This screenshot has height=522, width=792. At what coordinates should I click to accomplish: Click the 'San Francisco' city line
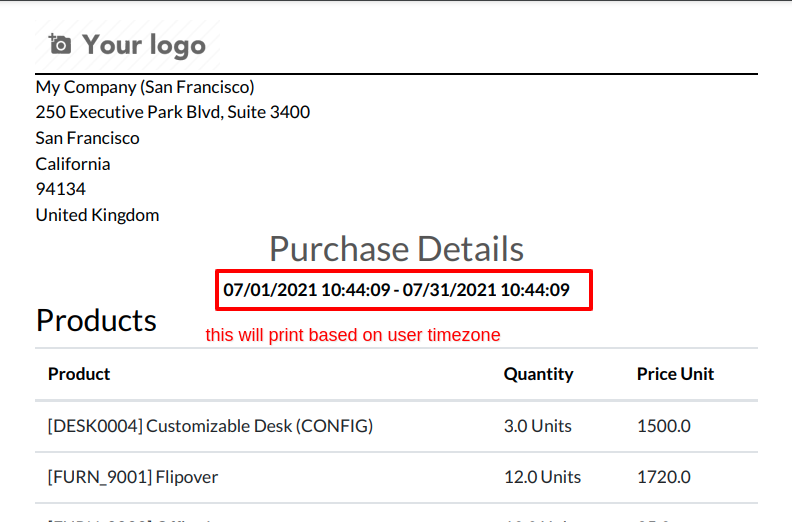click(x=87, y=138)
